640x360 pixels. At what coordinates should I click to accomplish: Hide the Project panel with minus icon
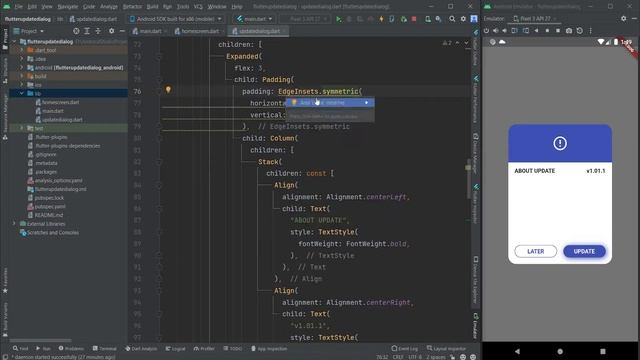[x=122, y=31]
